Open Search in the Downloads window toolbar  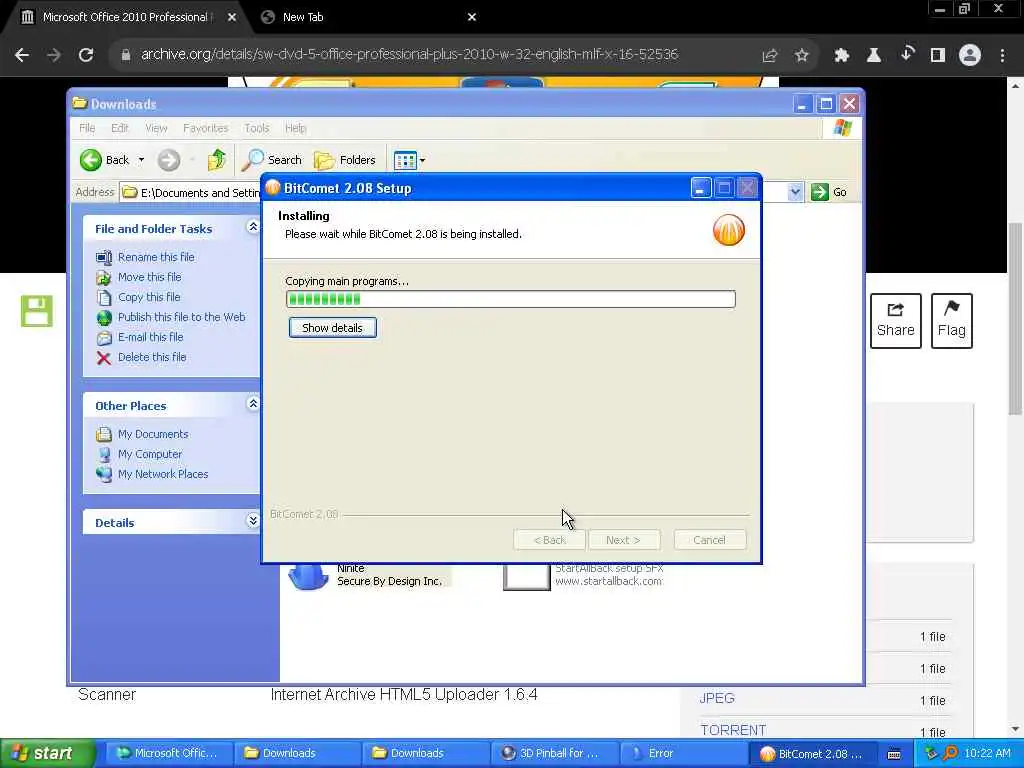coord(272,160)
